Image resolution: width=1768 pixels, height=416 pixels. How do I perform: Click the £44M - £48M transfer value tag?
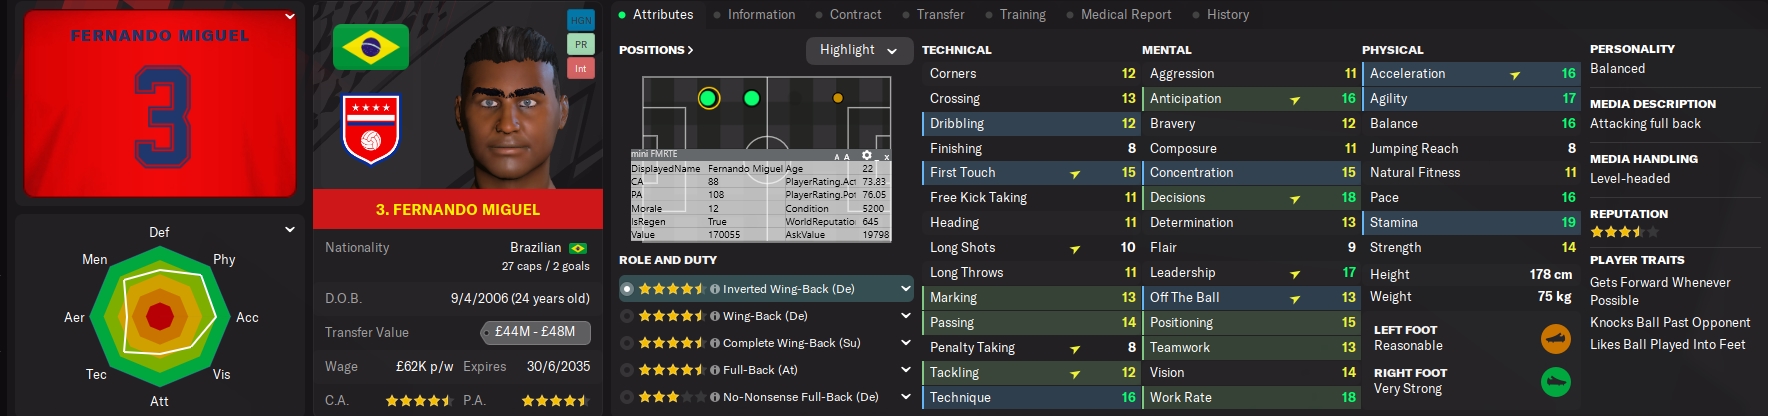coord(535,332)
